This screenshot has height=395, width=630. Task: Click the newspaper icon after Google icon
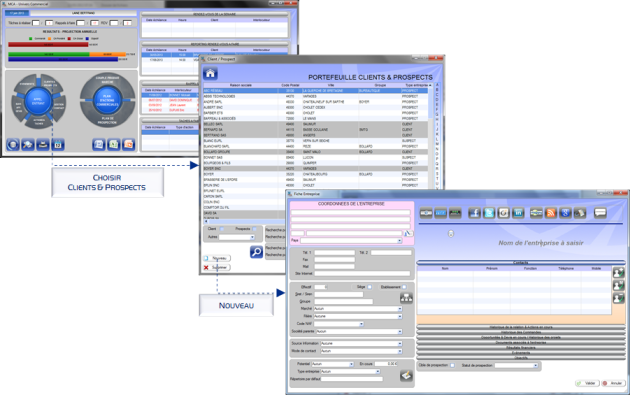click(x=580, y=213)
